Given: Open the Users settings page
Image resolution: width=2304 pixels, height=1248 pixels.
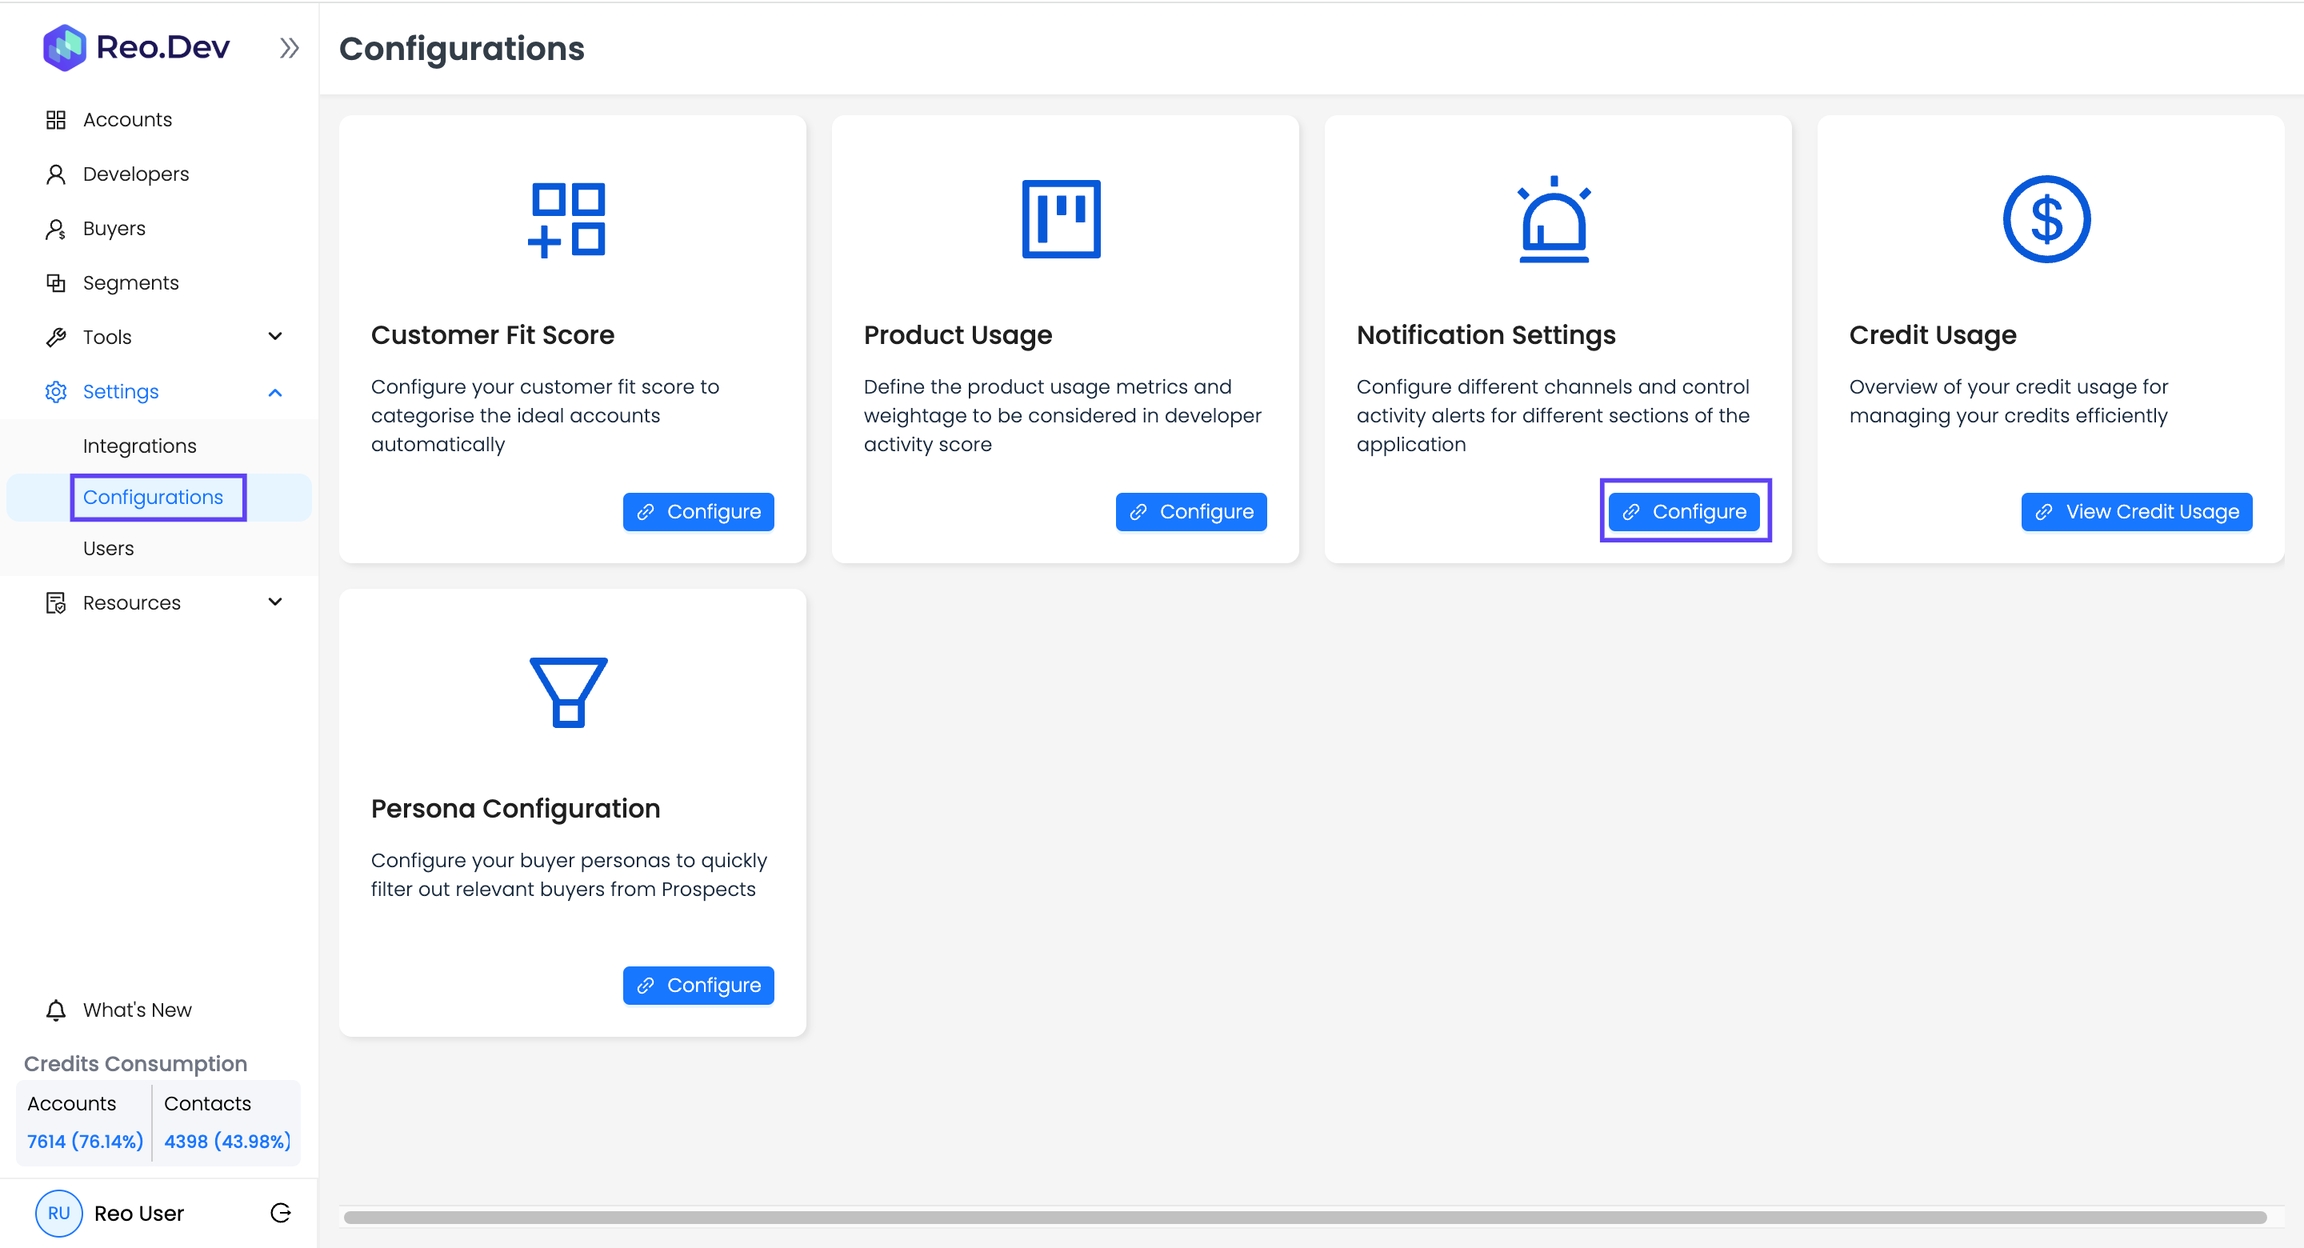Looking at the screenshot, I should (x=108, y=548).
